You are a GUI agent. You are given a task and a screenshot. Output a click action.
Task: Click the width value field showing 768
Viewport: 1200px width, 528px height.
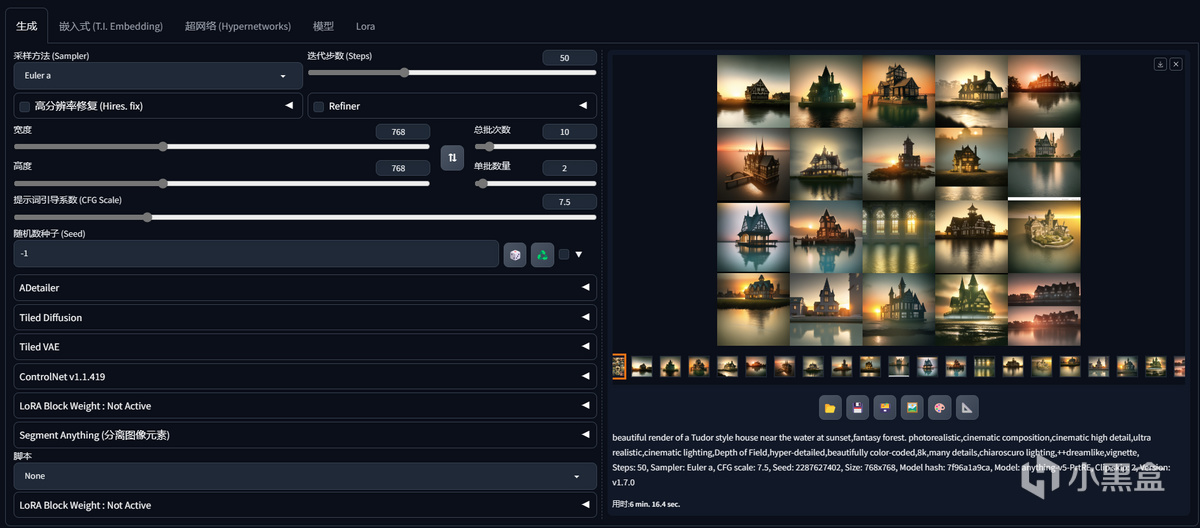pos(403,131)
